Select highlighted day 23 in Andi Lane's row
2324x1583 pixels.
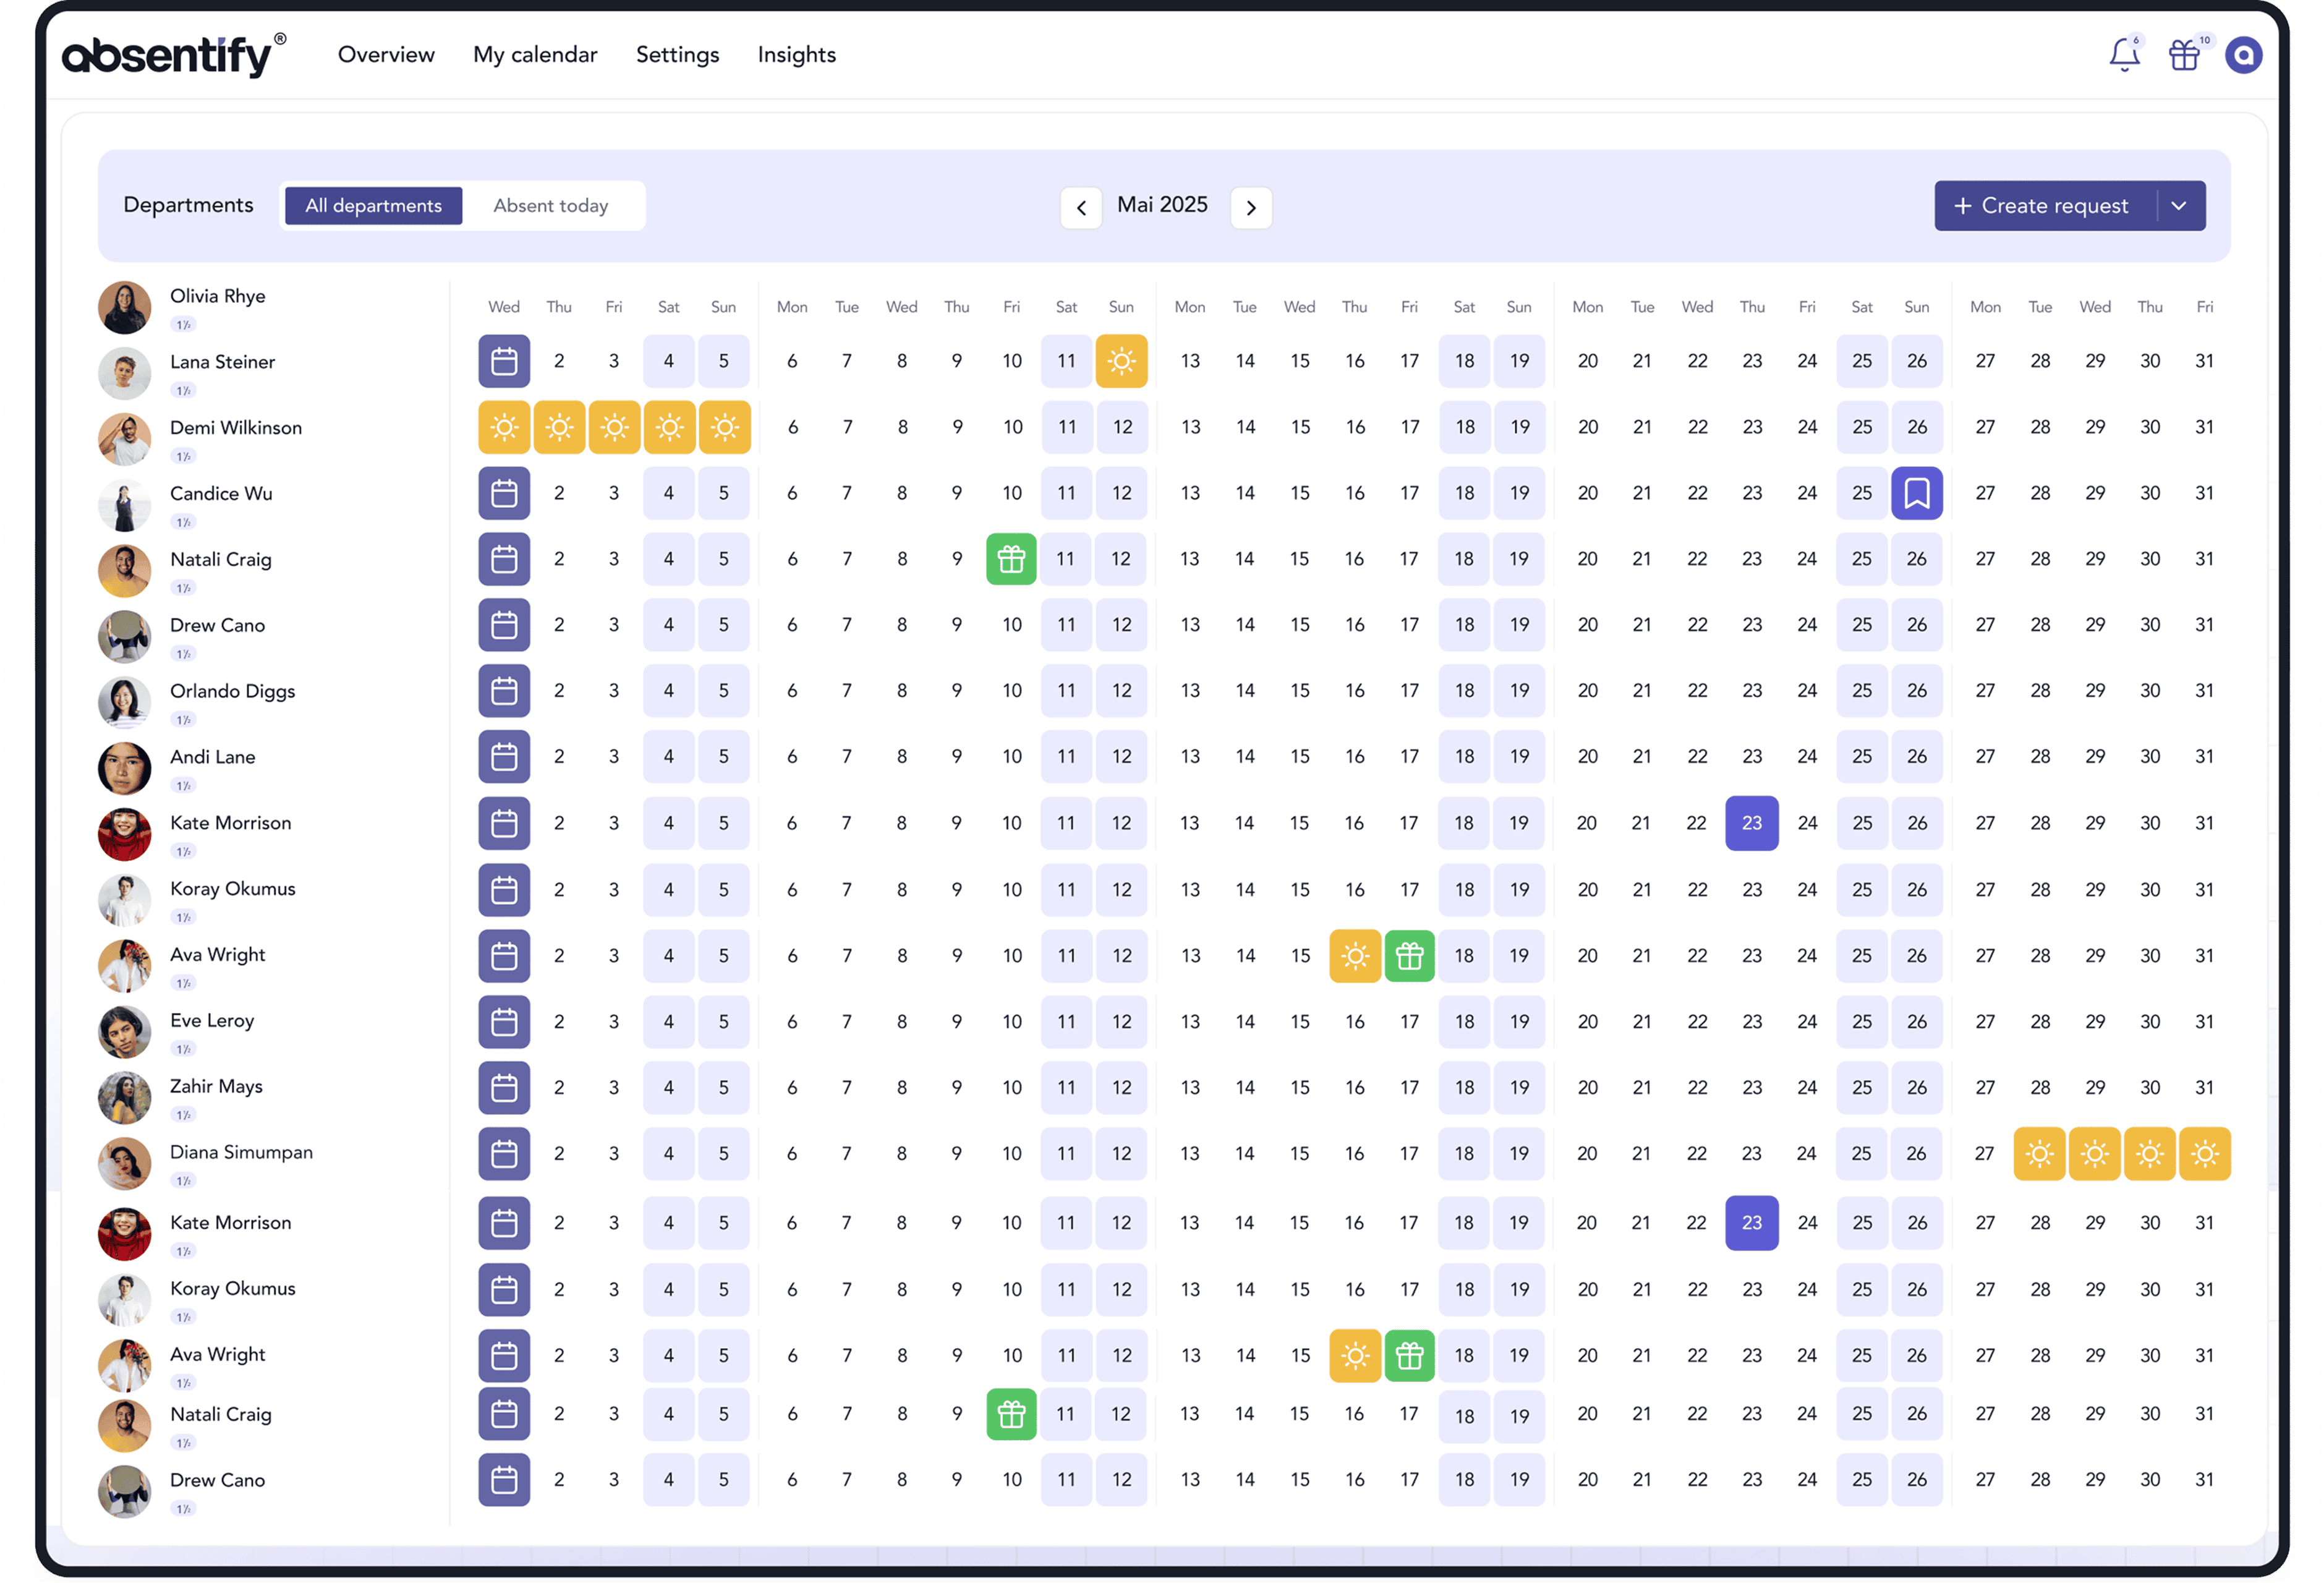[x=1751, y=823]
